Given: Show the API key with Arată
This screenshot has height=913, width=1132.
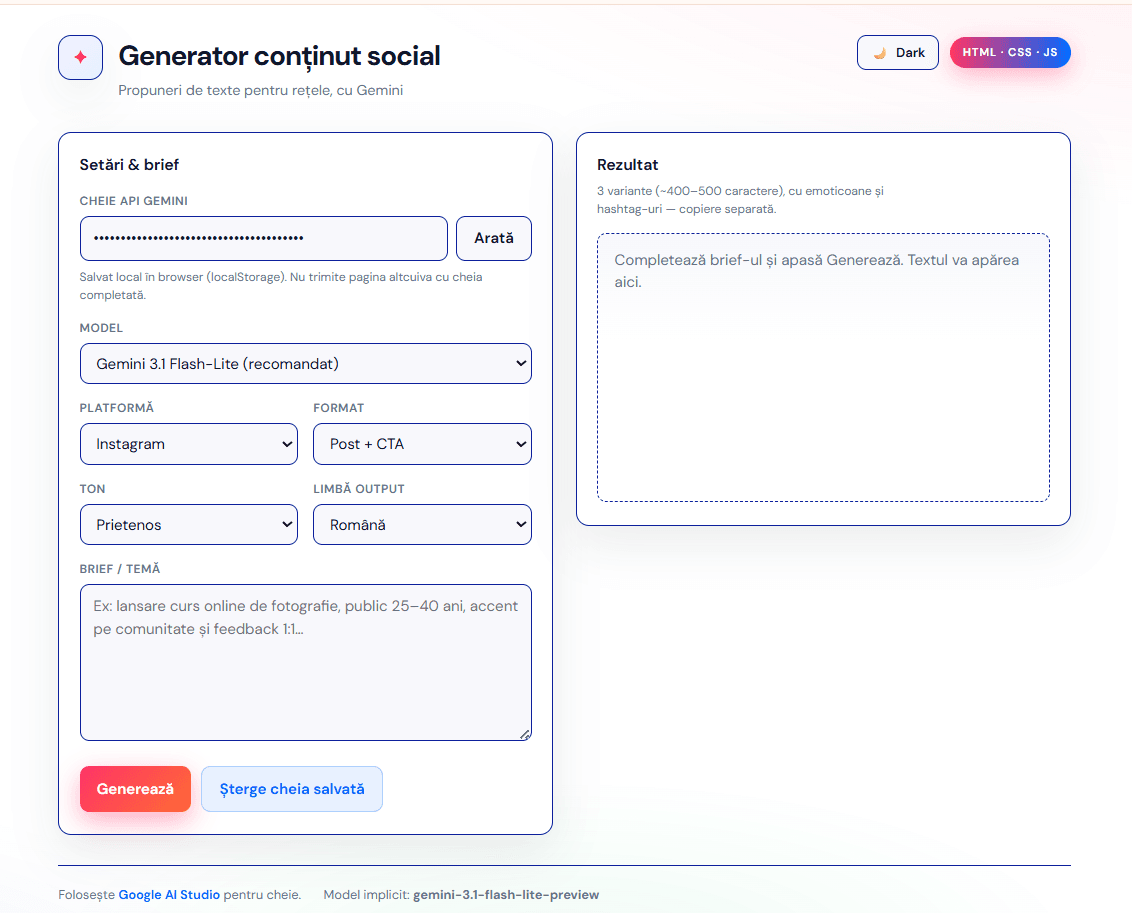Looking at the screenshot, I should tap(493, 238).
